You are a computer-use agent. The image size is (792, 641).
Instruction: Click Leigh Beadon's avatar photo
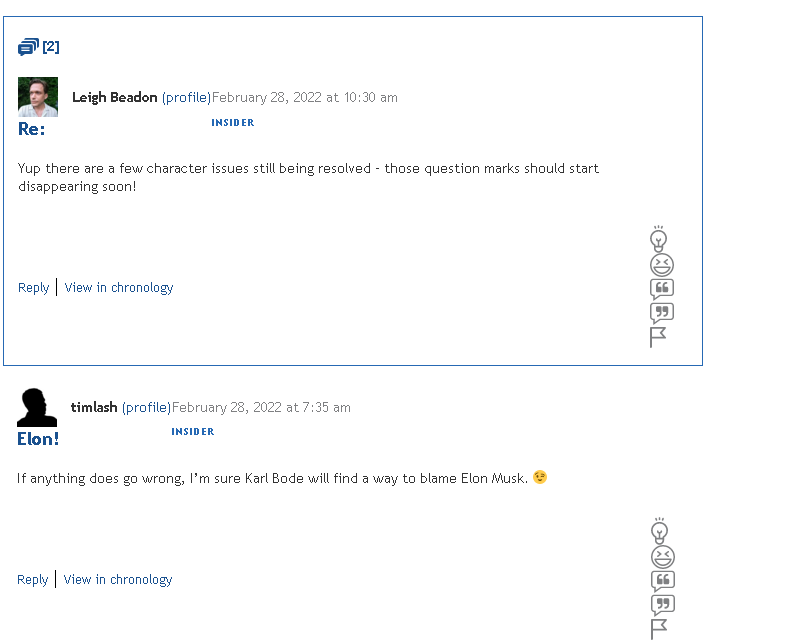38,97
